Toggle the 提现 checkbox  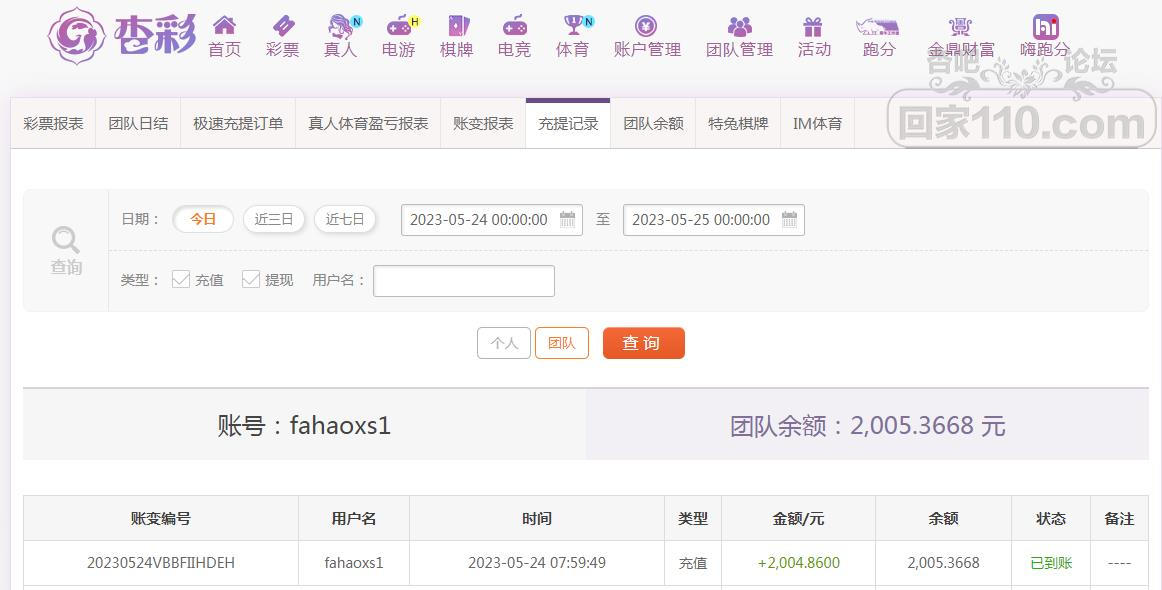[251, 280]
